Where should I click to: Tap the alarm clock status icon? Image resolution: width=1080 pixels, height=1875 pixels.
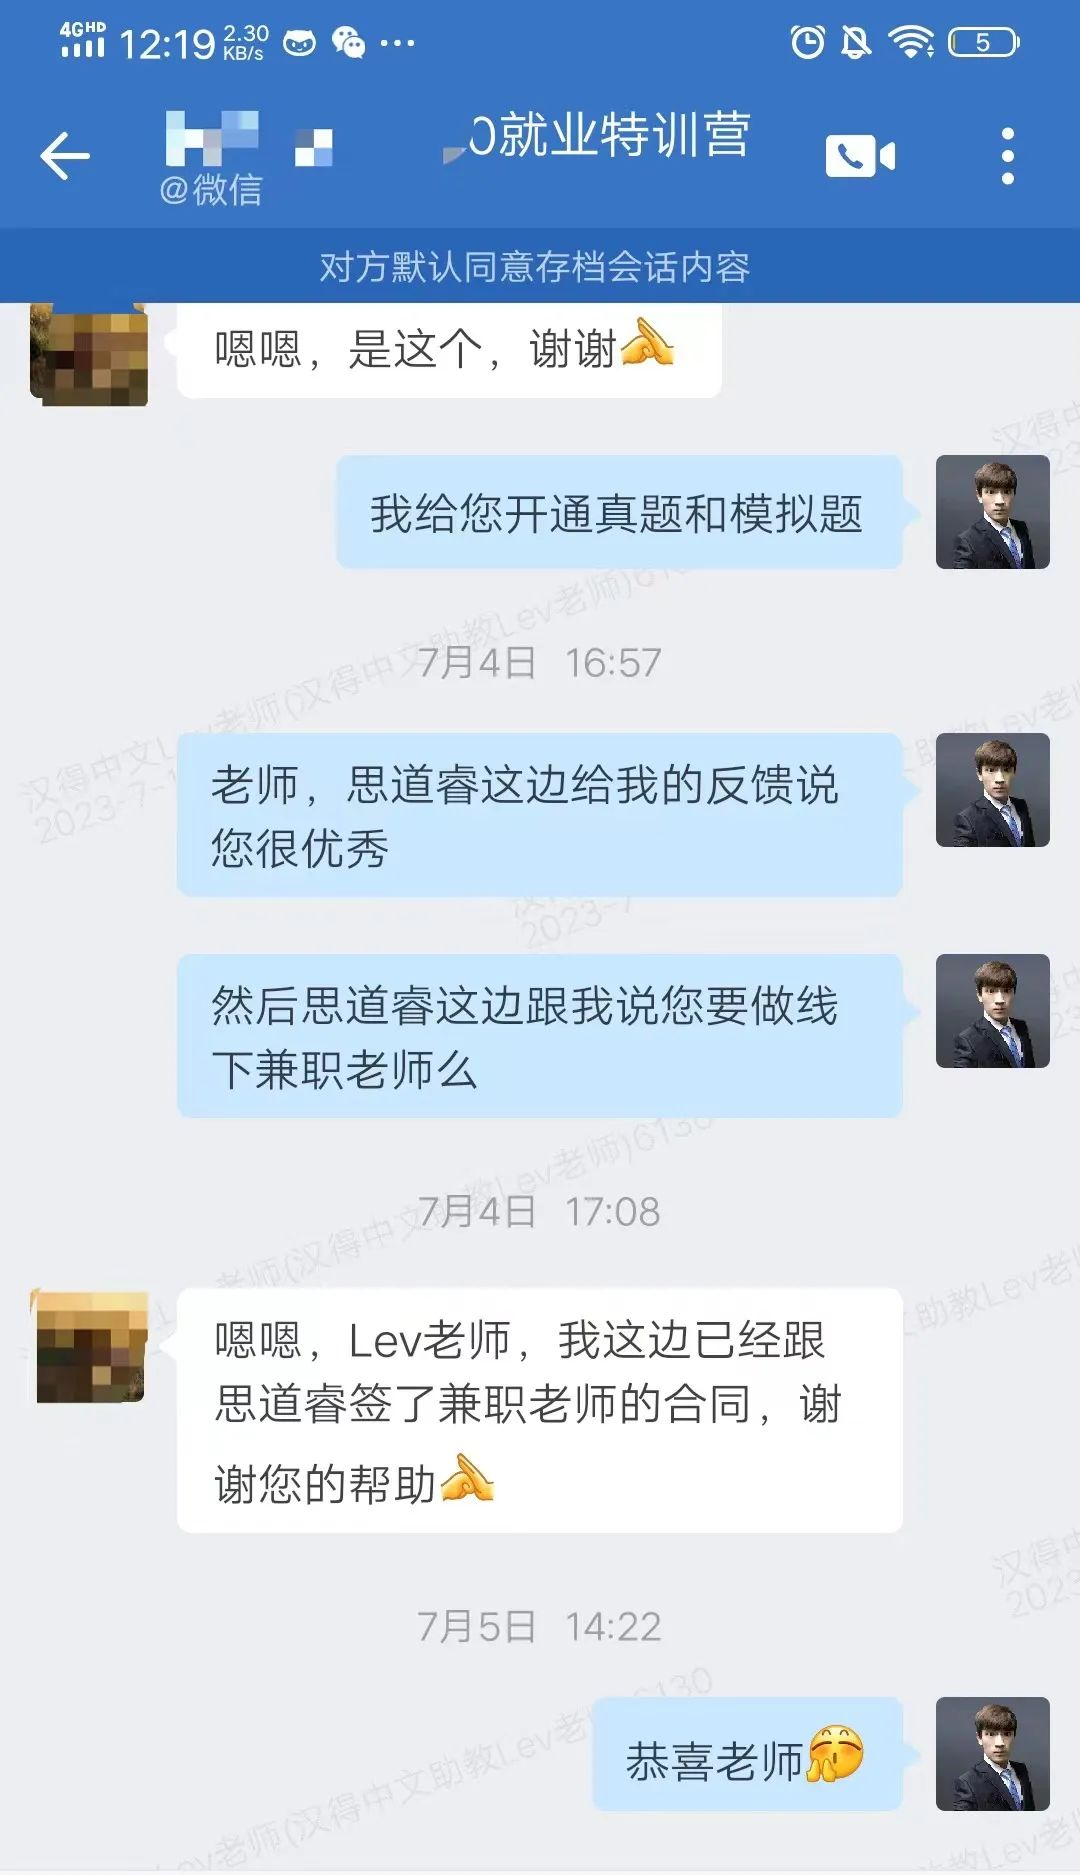(x=807, y=42)
